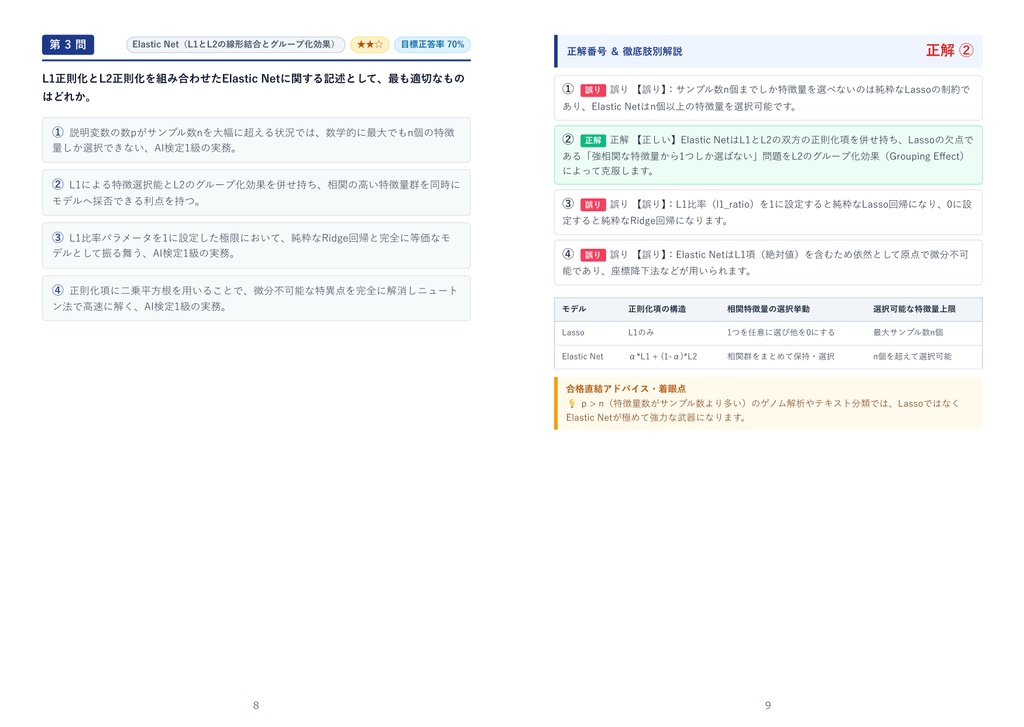Click the circled ③ in the explanation list
The image size is (1024, 727).
568,204
